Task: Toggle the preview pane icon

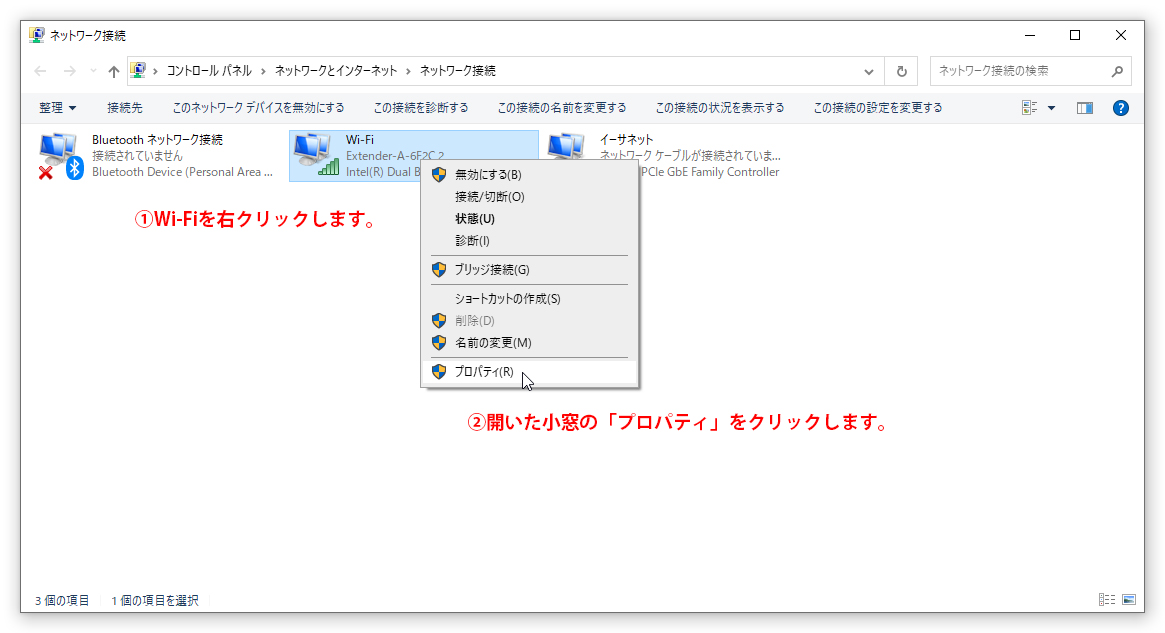Action: [1084, 108]
